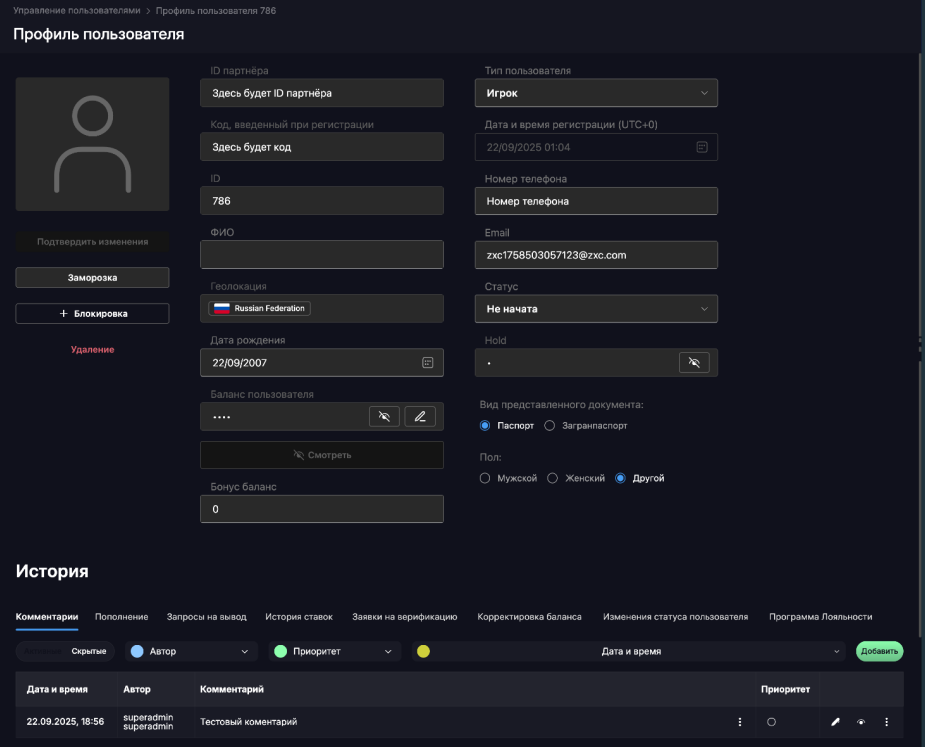Click the Заморозка button
The image size is (925, 747).
pyautogui.click(x=92, y=277)
